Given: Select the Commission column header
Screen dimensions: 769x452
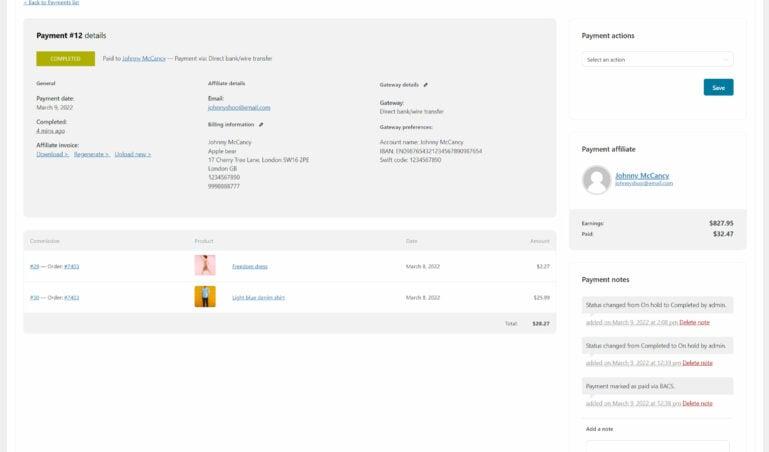Looking at the screenshot, I should point(45,241).
